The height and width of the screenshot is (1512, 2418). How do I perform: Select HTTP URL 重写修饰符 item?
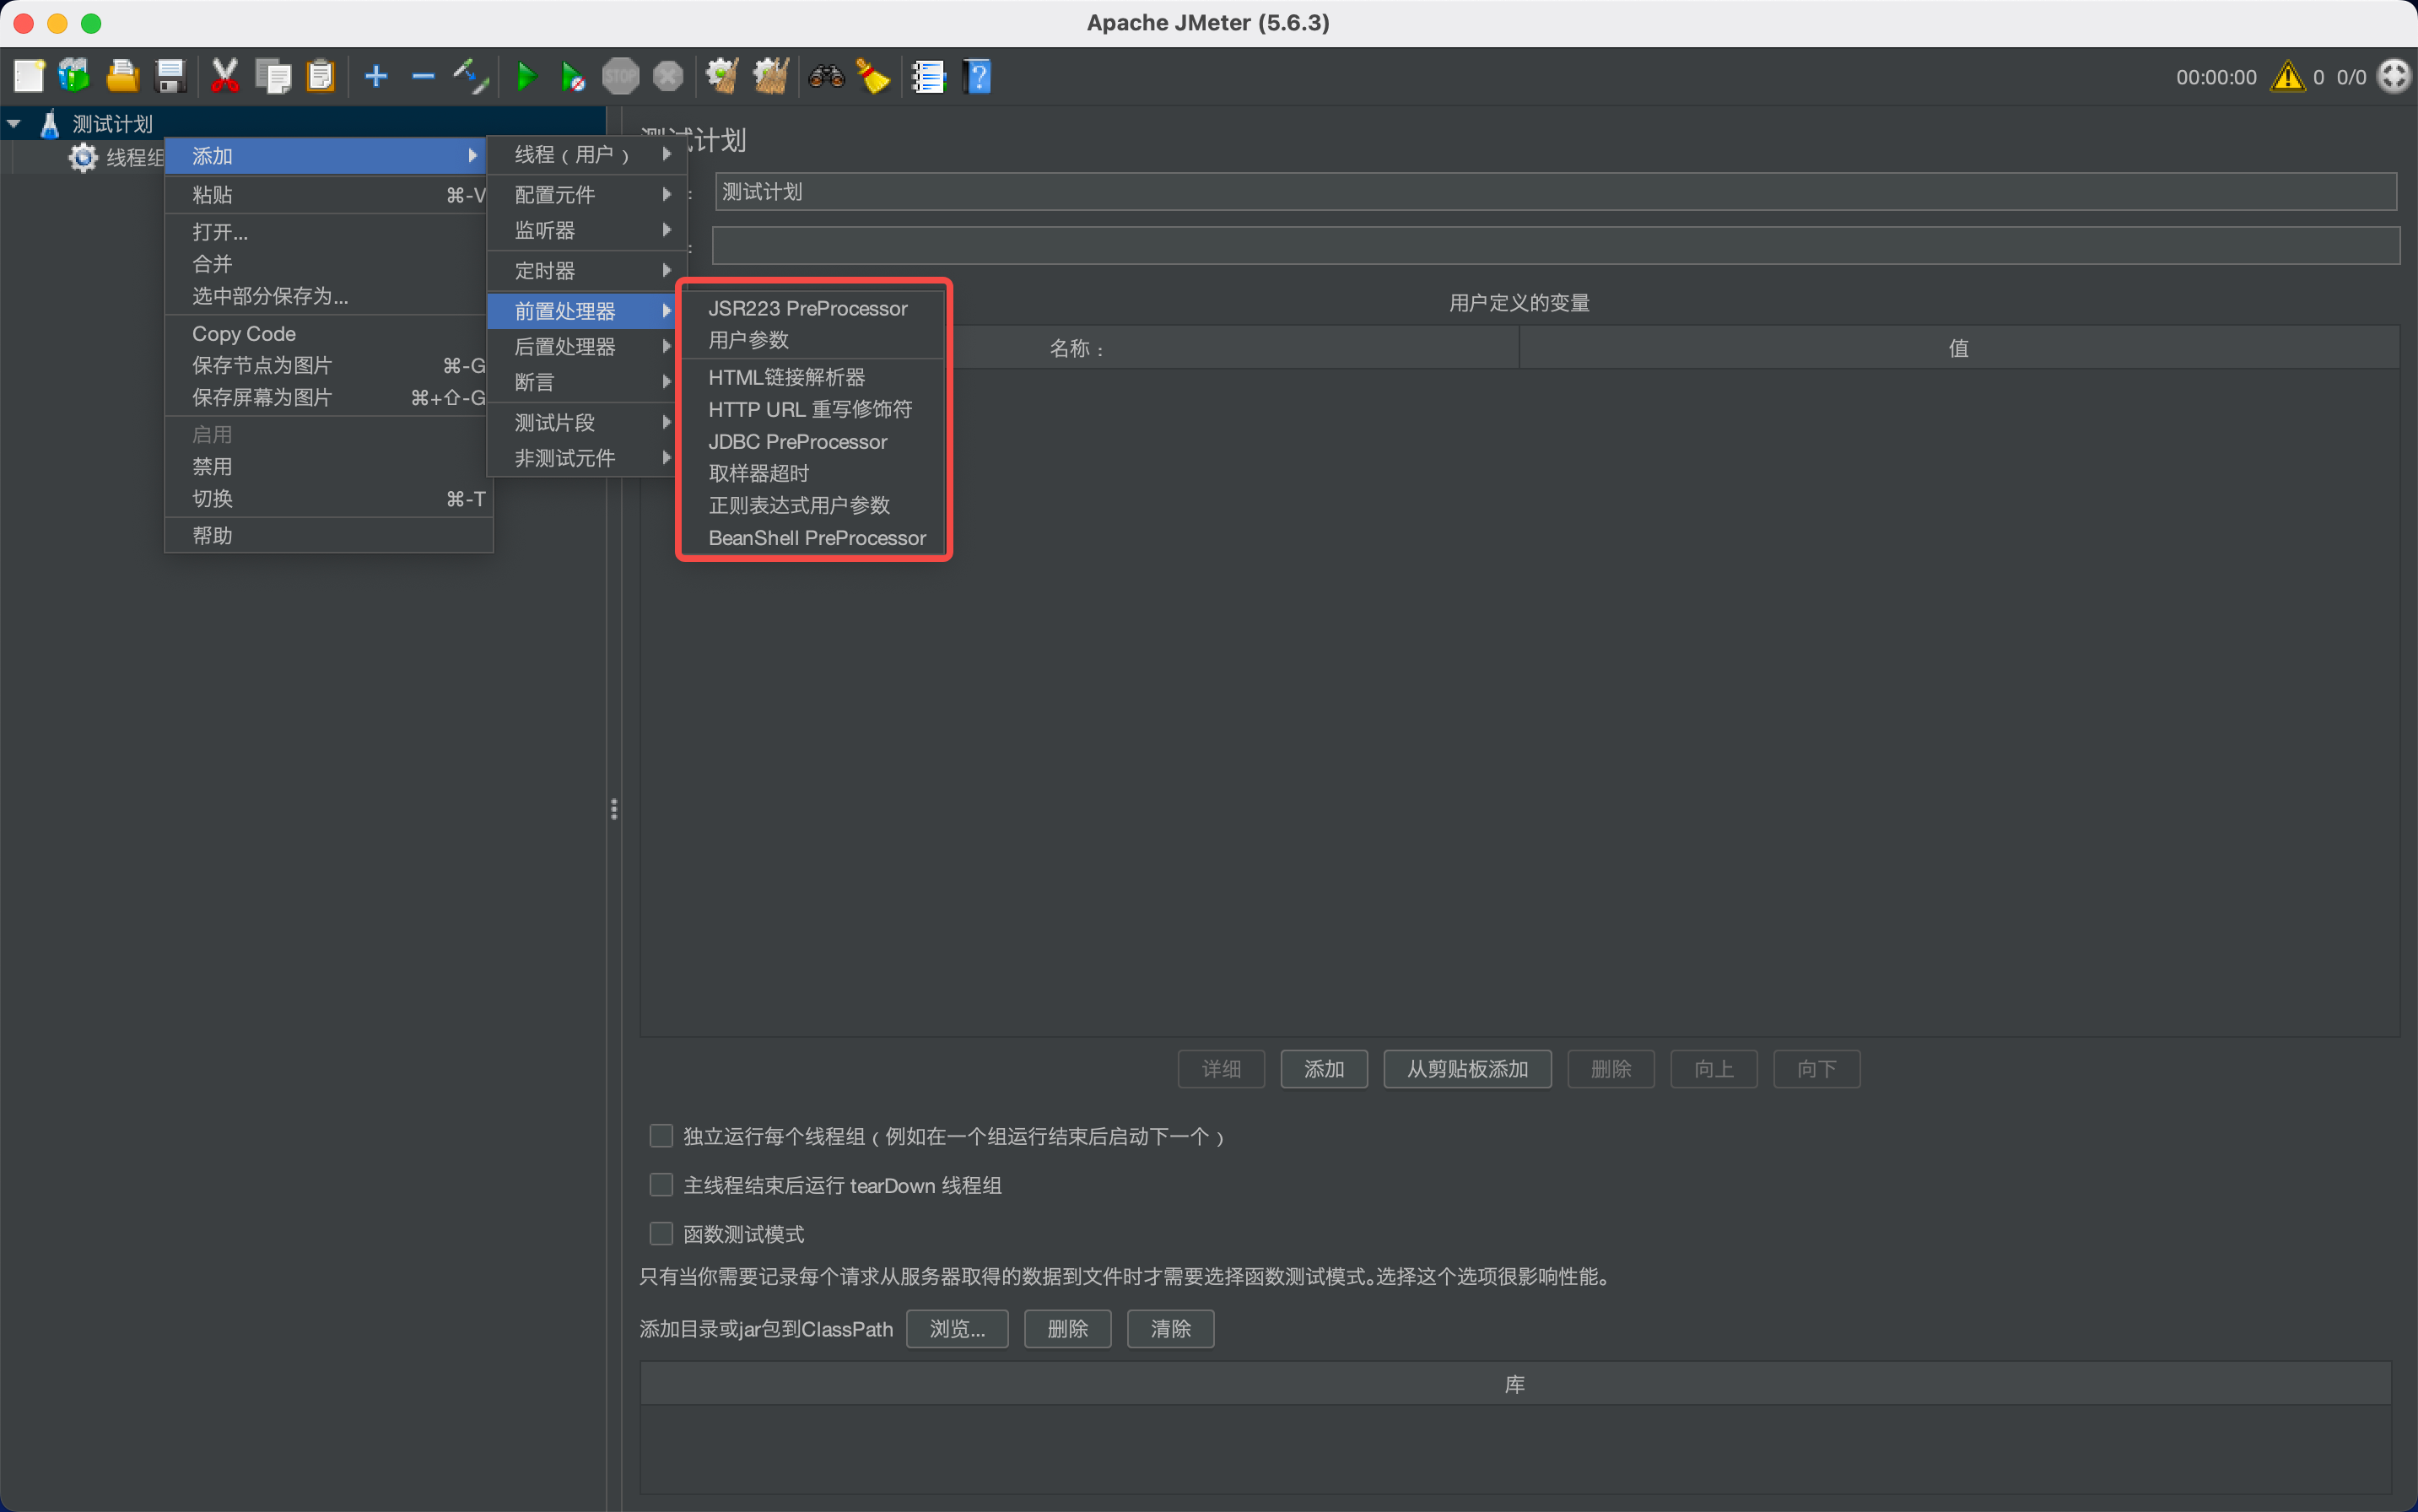813,409
